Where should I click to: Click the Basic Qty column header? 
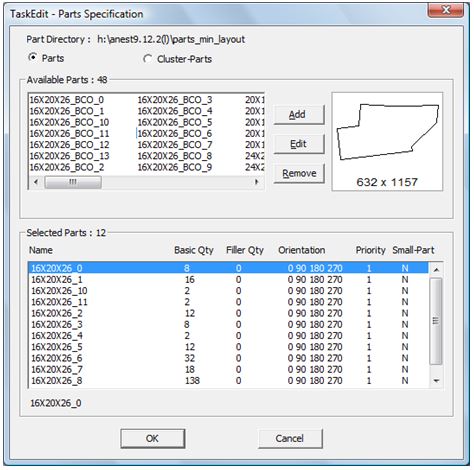pos(194,250)
